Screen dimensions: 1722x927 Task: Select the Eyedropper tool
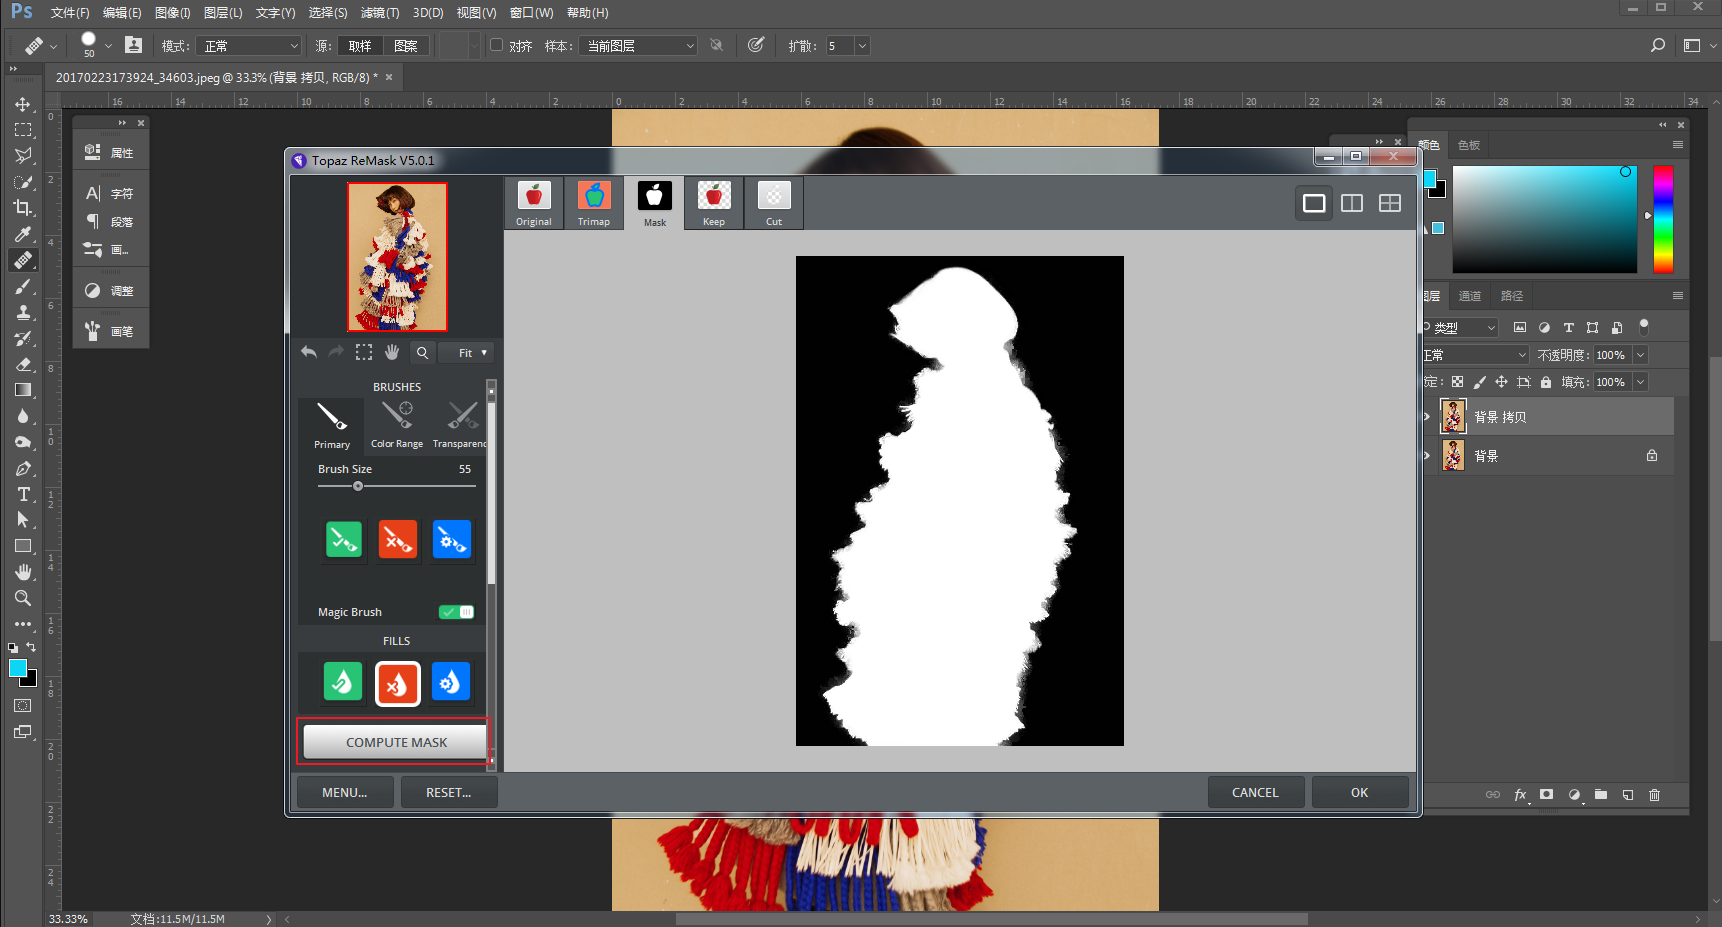23,234
